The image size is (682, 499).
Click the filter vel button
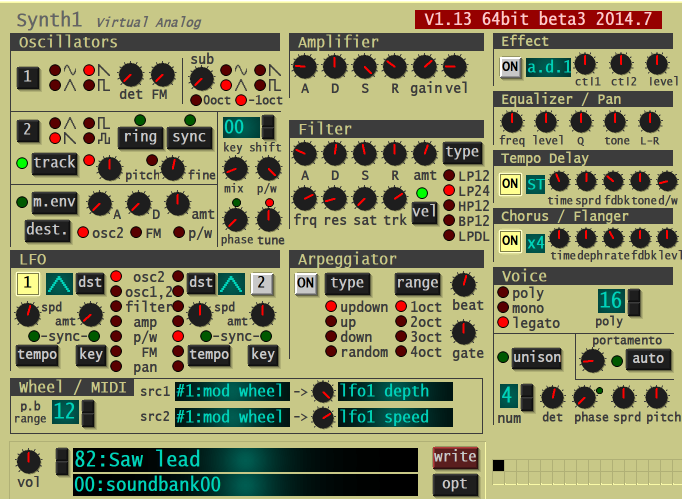(424, 212)
